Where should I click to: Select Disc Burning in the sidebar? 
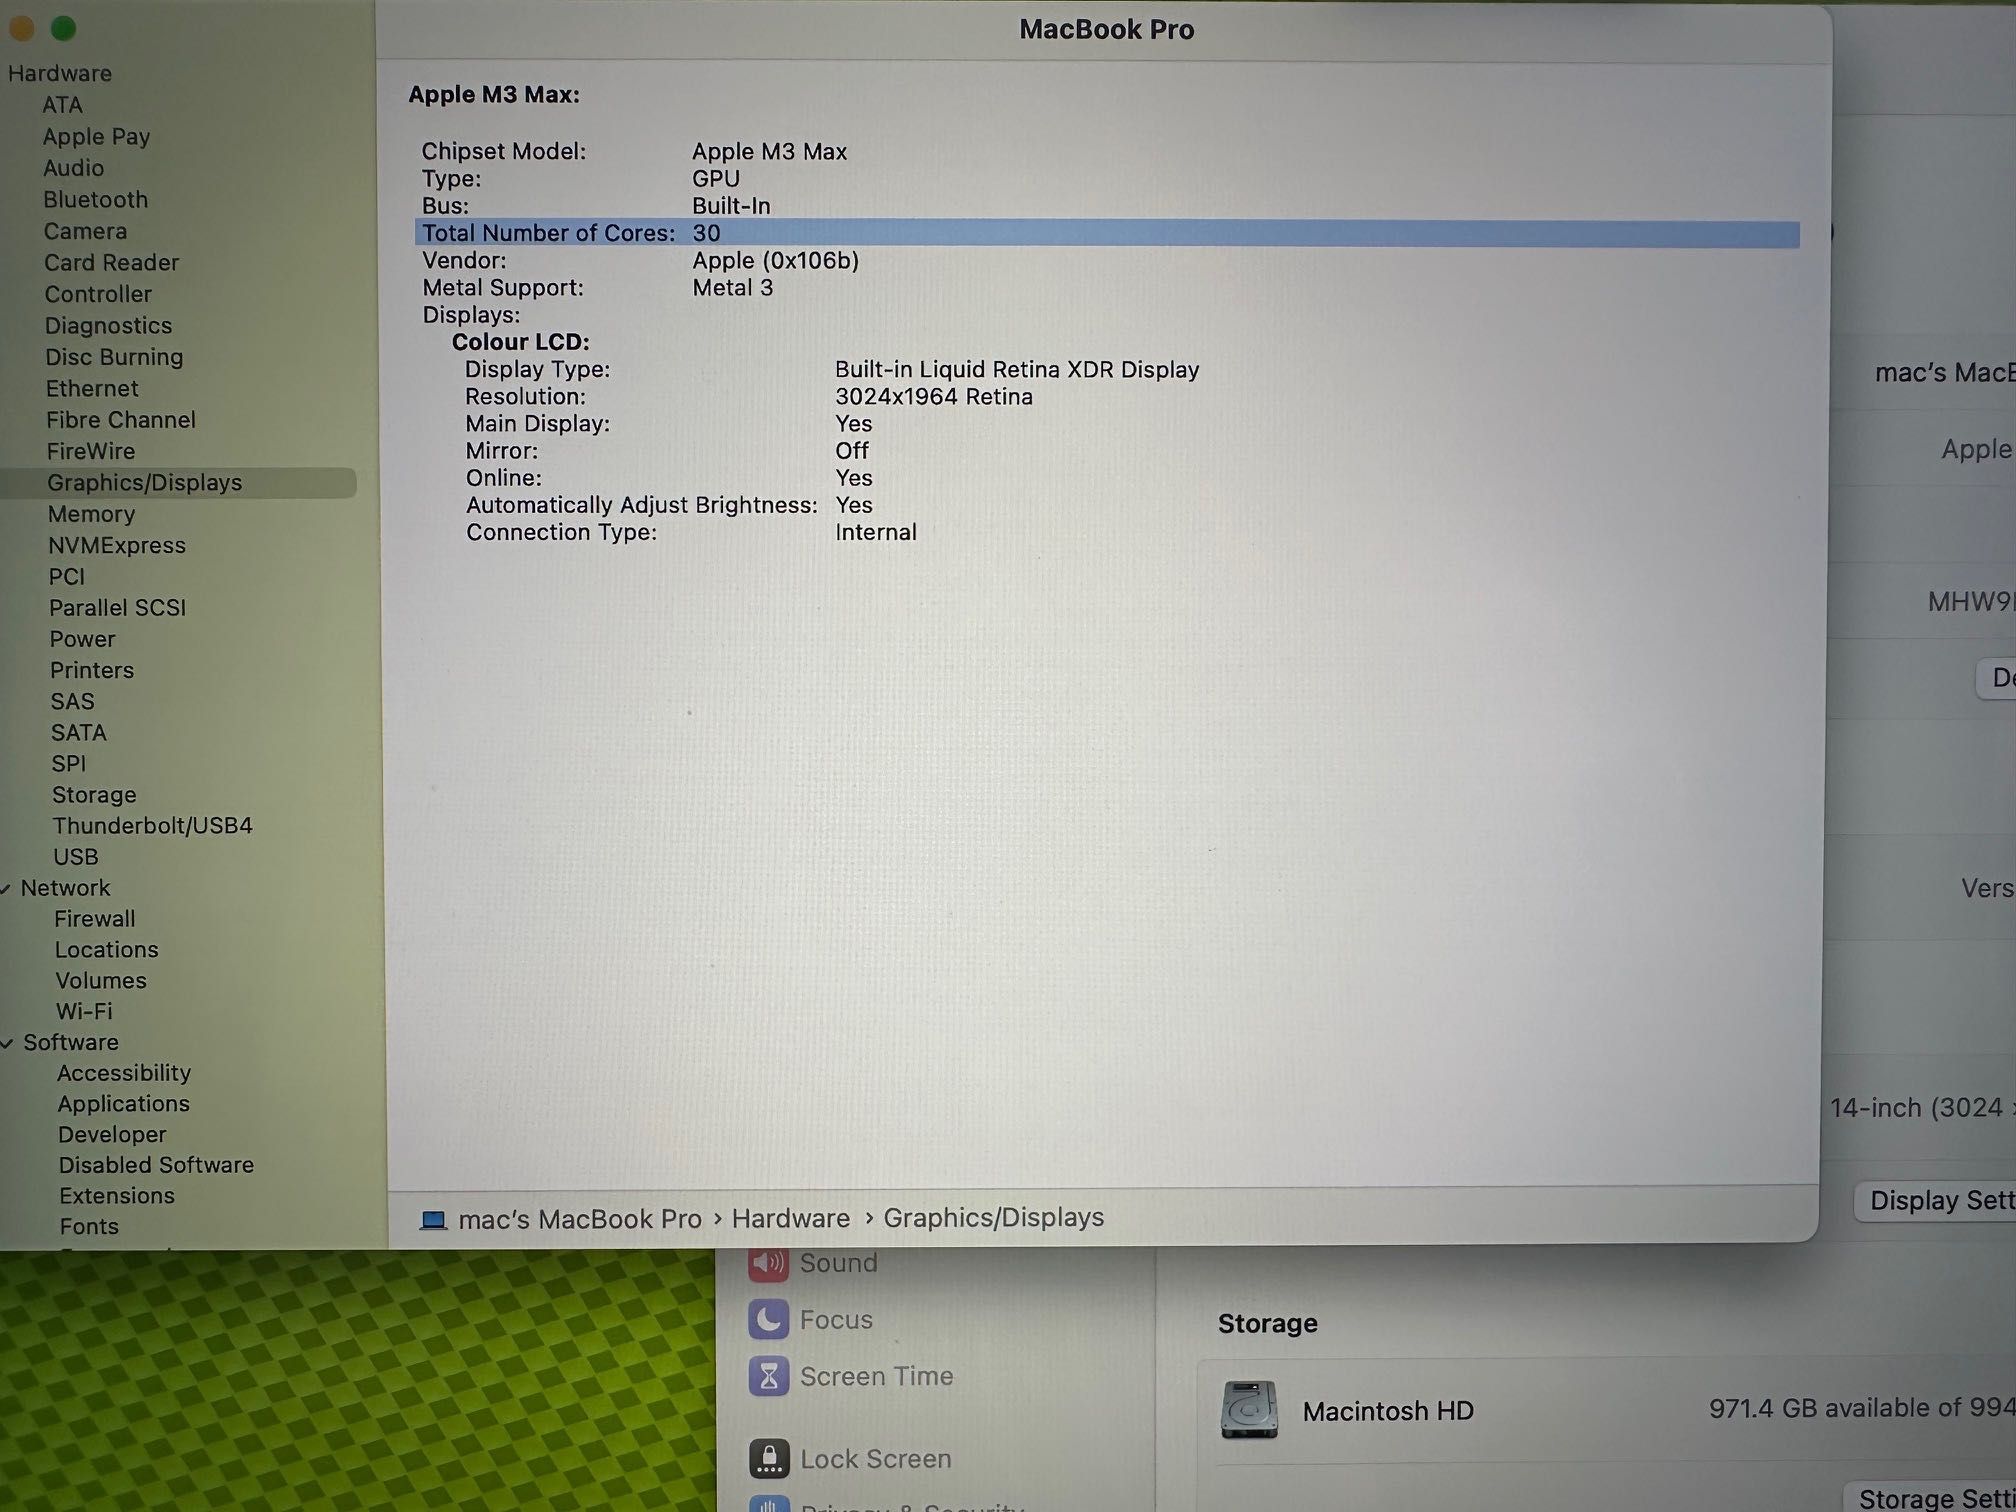click(x=114, y=357)
